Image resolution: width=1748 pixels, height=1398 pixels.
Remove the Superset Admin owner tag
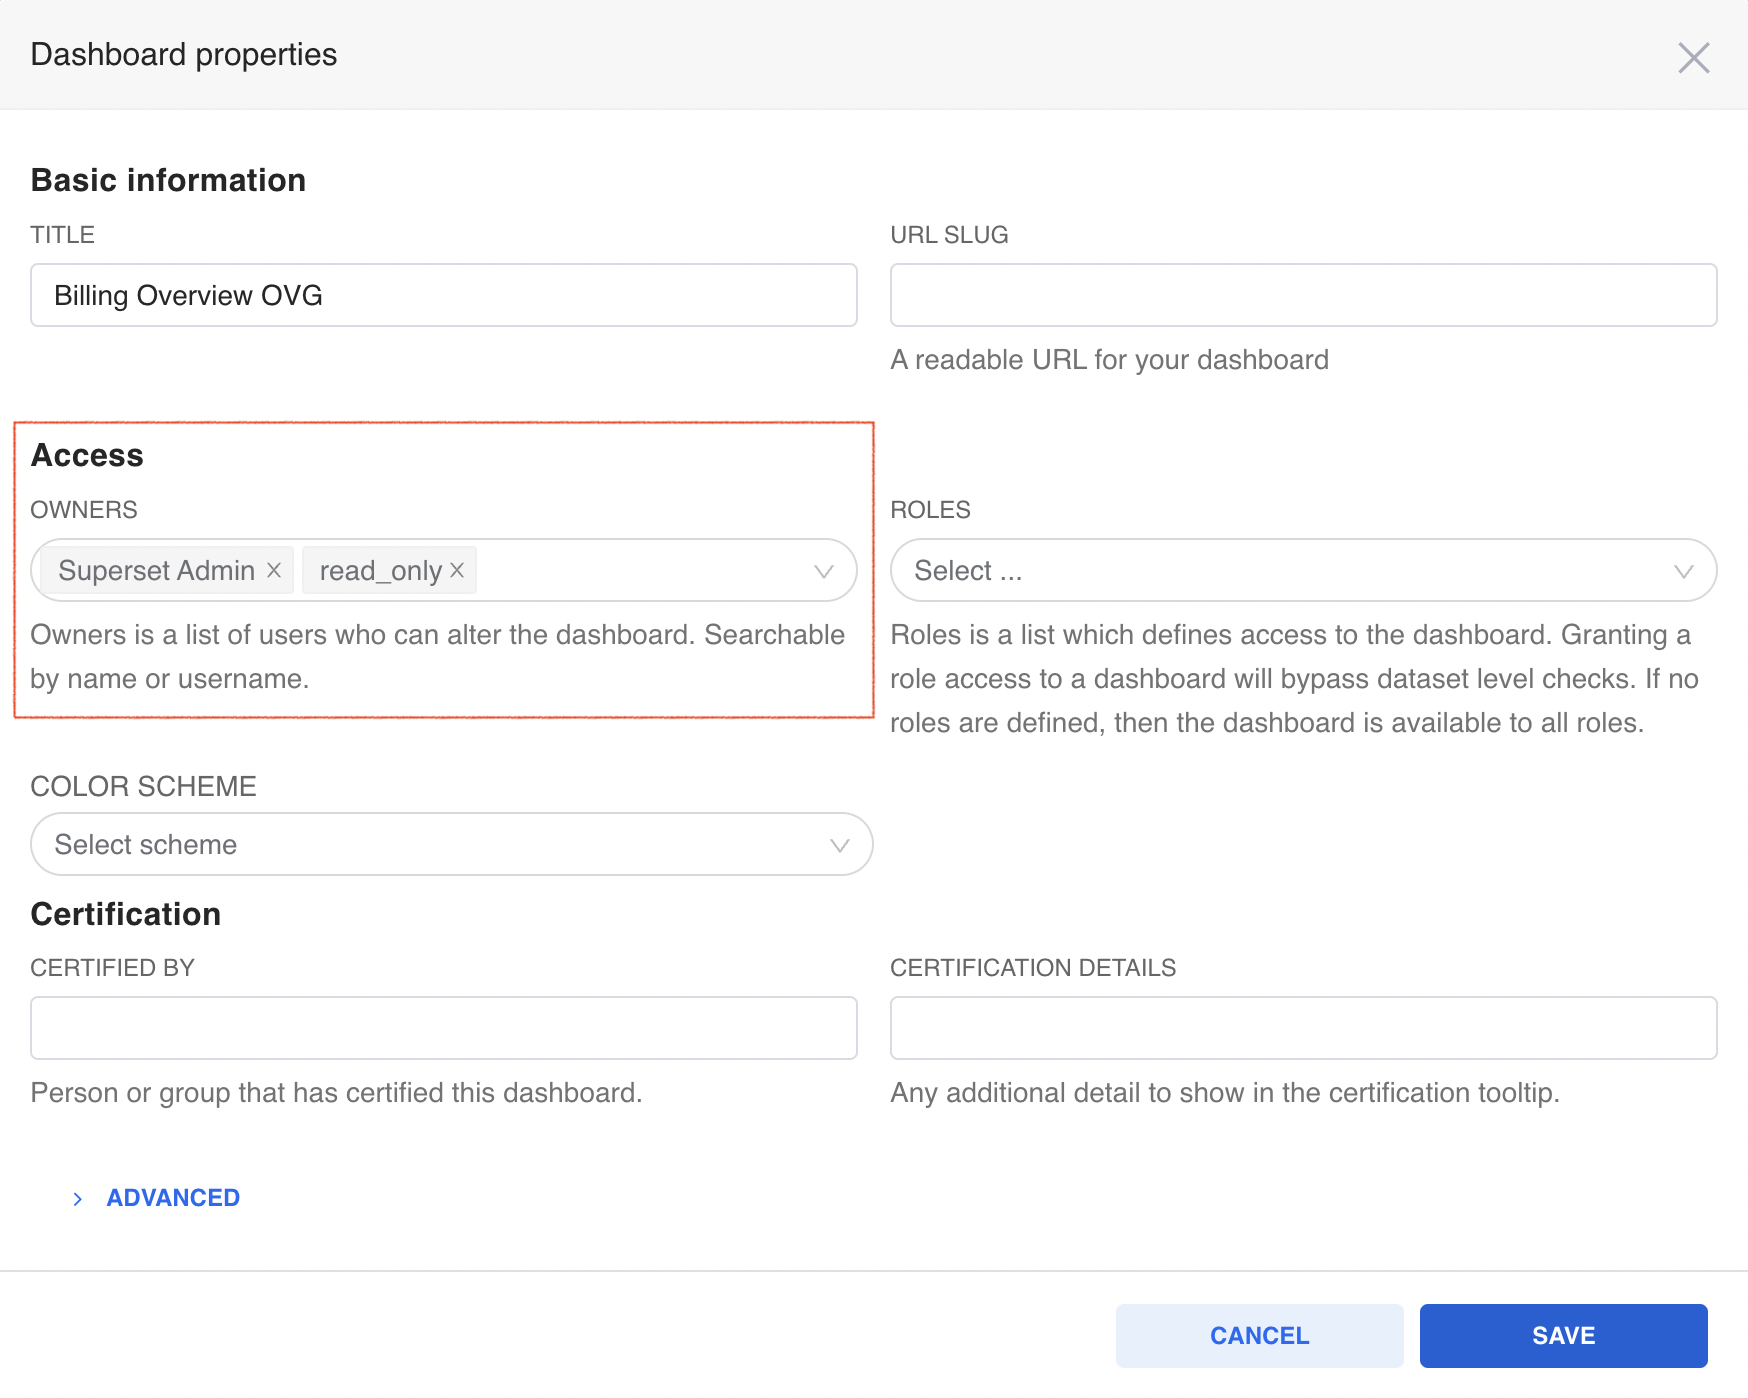(x=272, y=570)
